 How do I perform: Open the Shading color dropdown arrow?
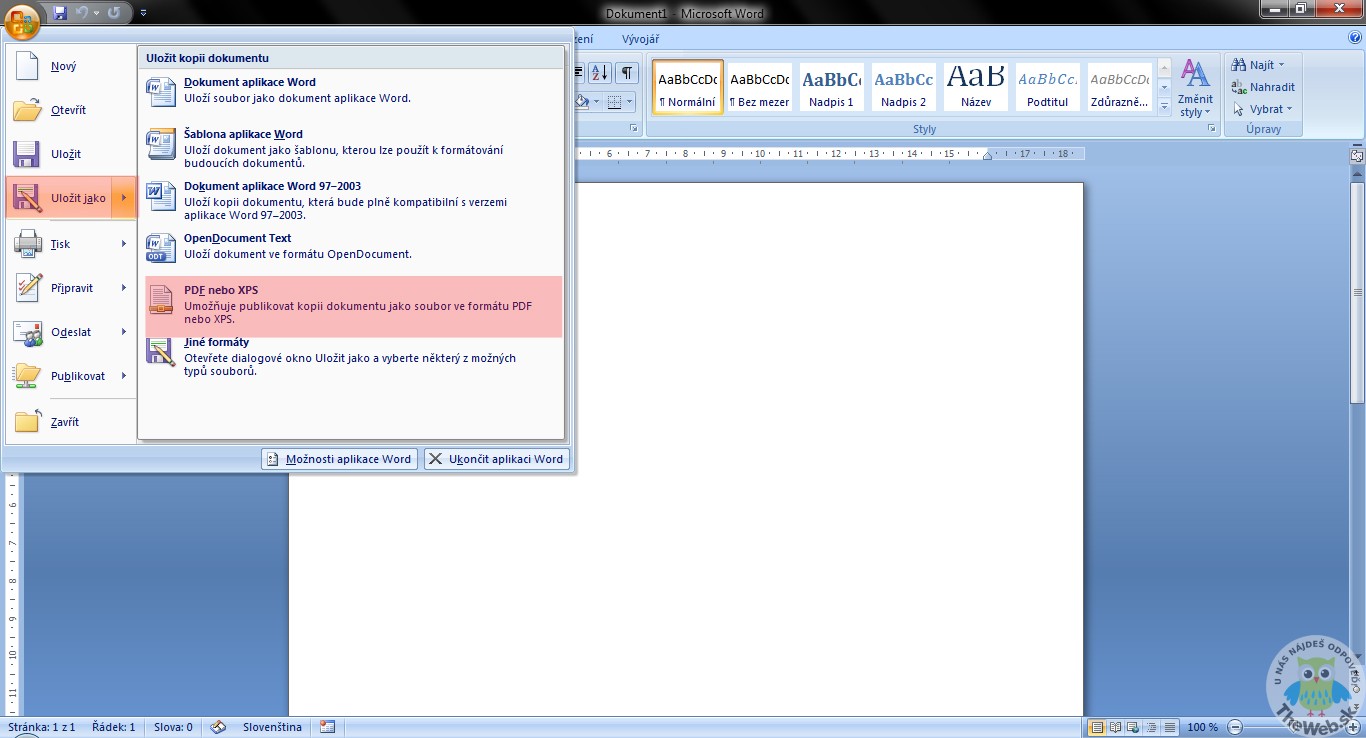point(597,101)
